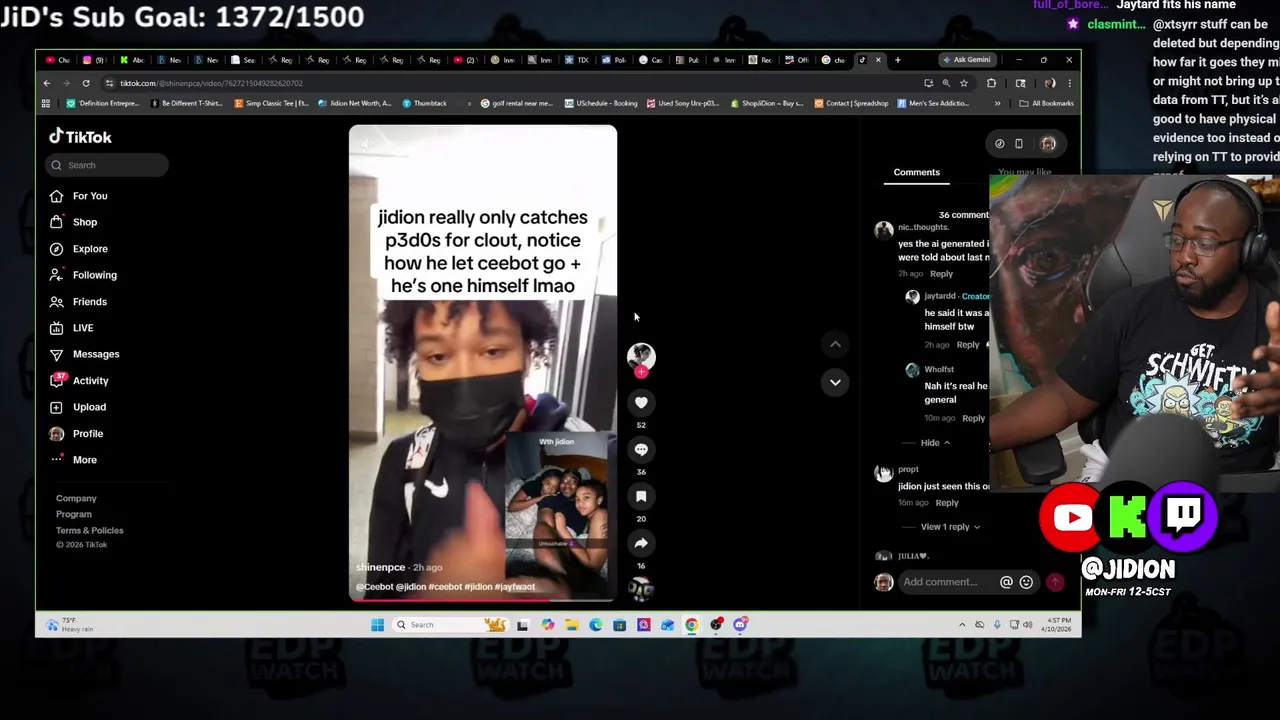Open the Get app phone icon

[x=1019, y=144]
